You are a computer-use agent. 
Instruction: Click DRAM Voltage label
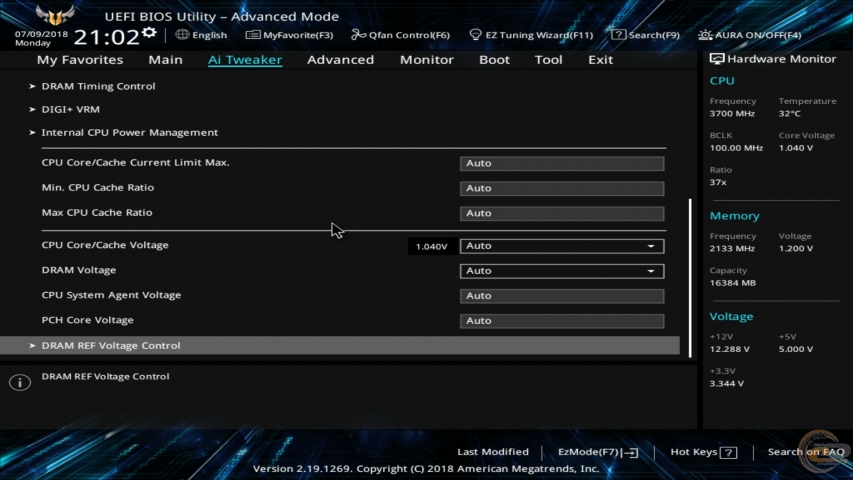click(79, 270)
